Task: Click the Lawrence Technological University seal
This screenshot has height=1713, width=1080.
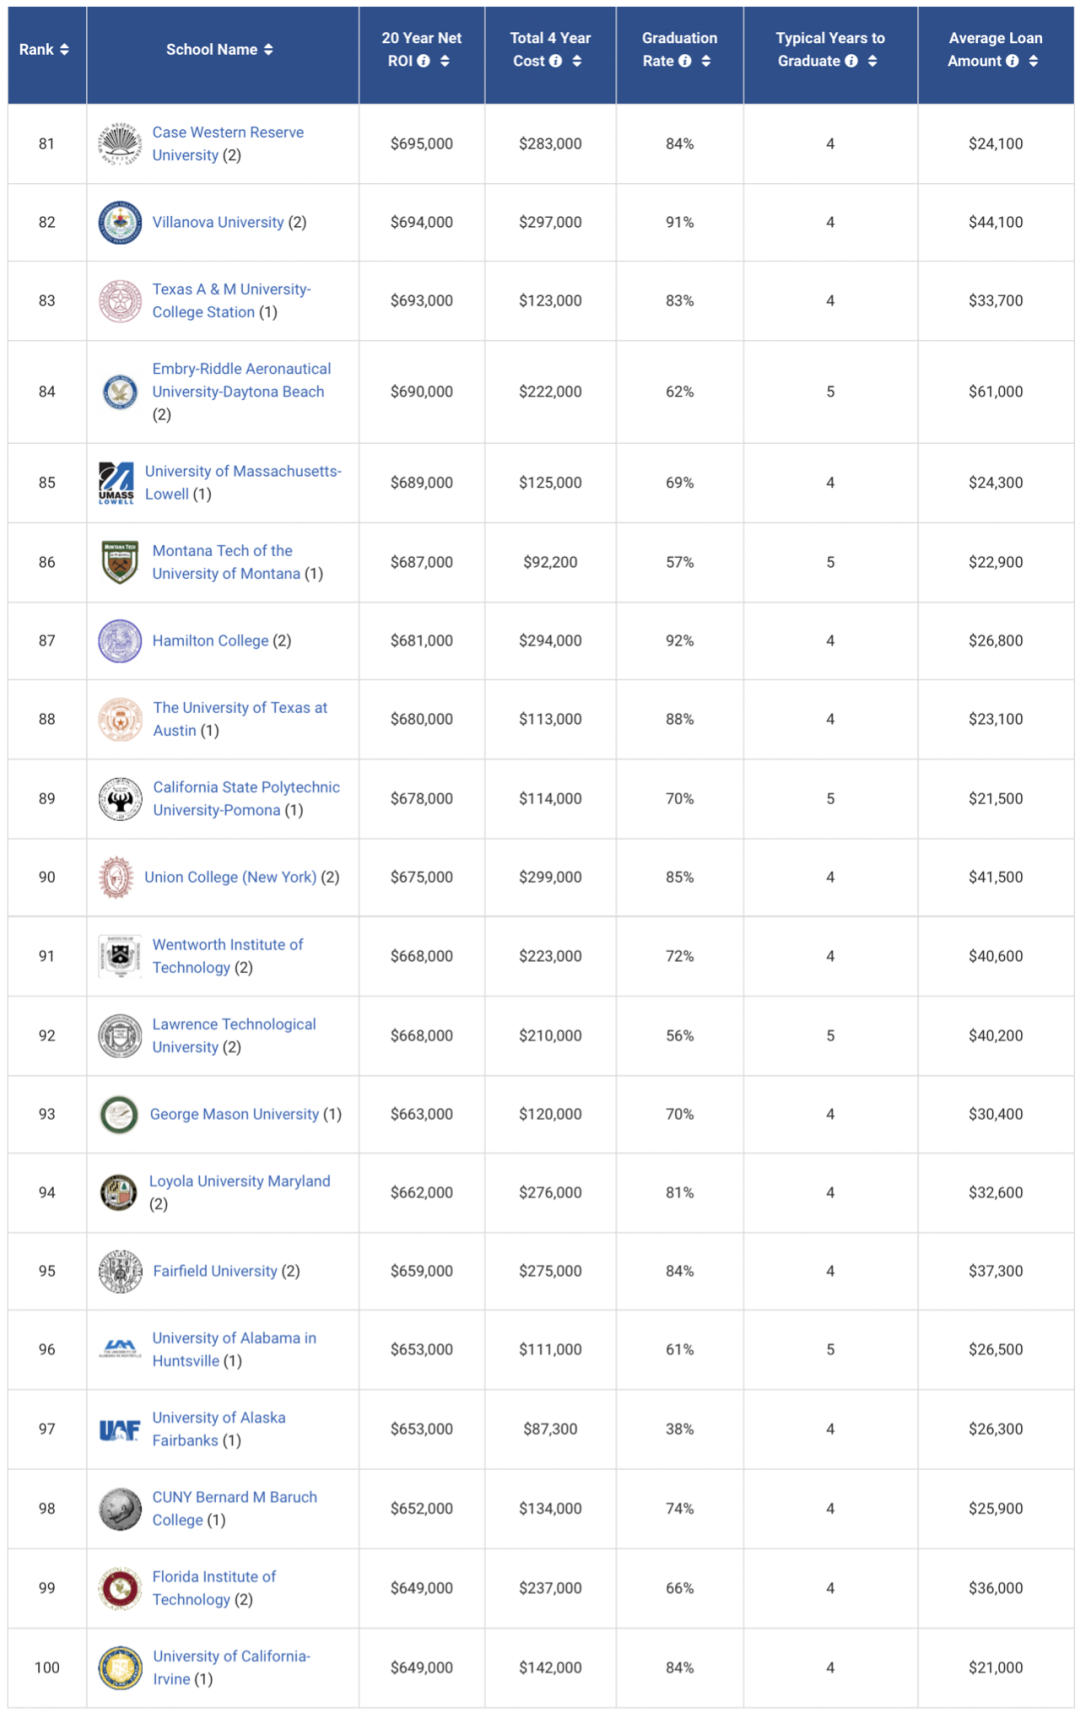Action: point(120,1036)
